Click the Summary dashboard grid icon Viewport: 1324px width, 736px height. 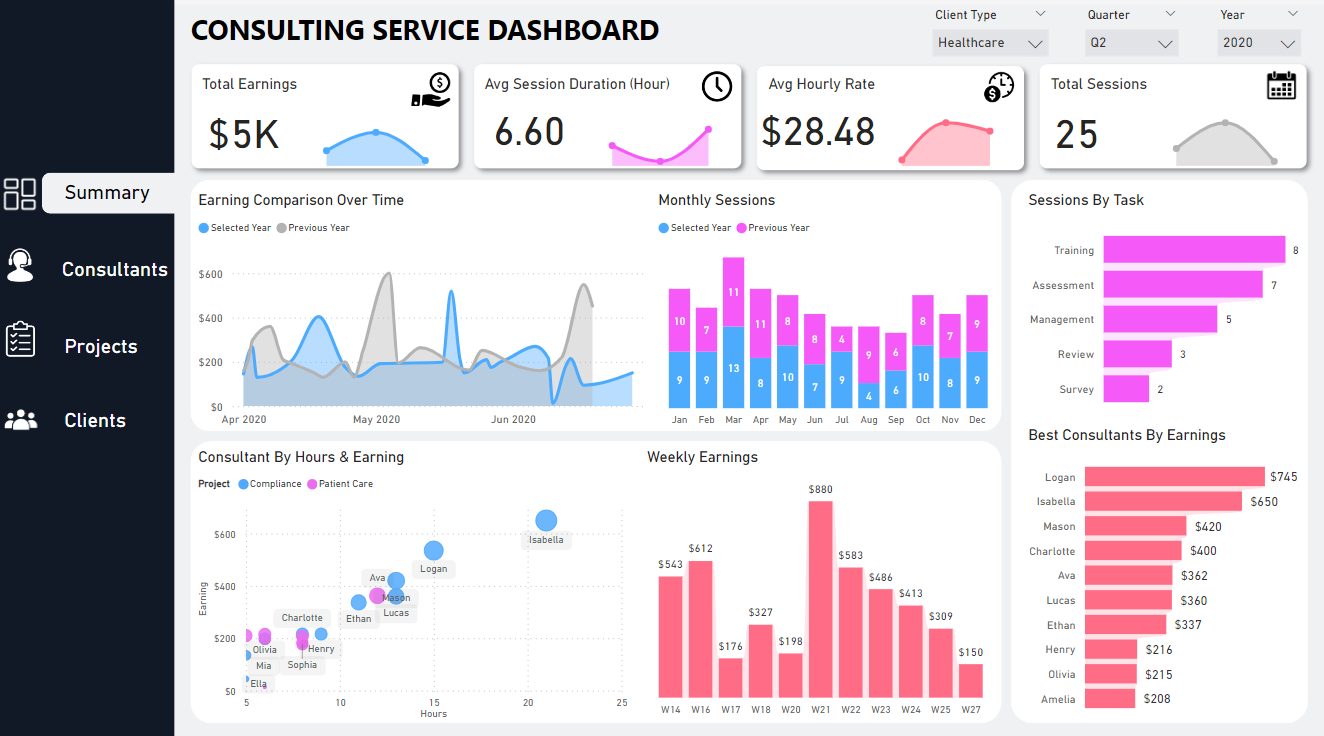pyautogui.click(x=20, y=194)
